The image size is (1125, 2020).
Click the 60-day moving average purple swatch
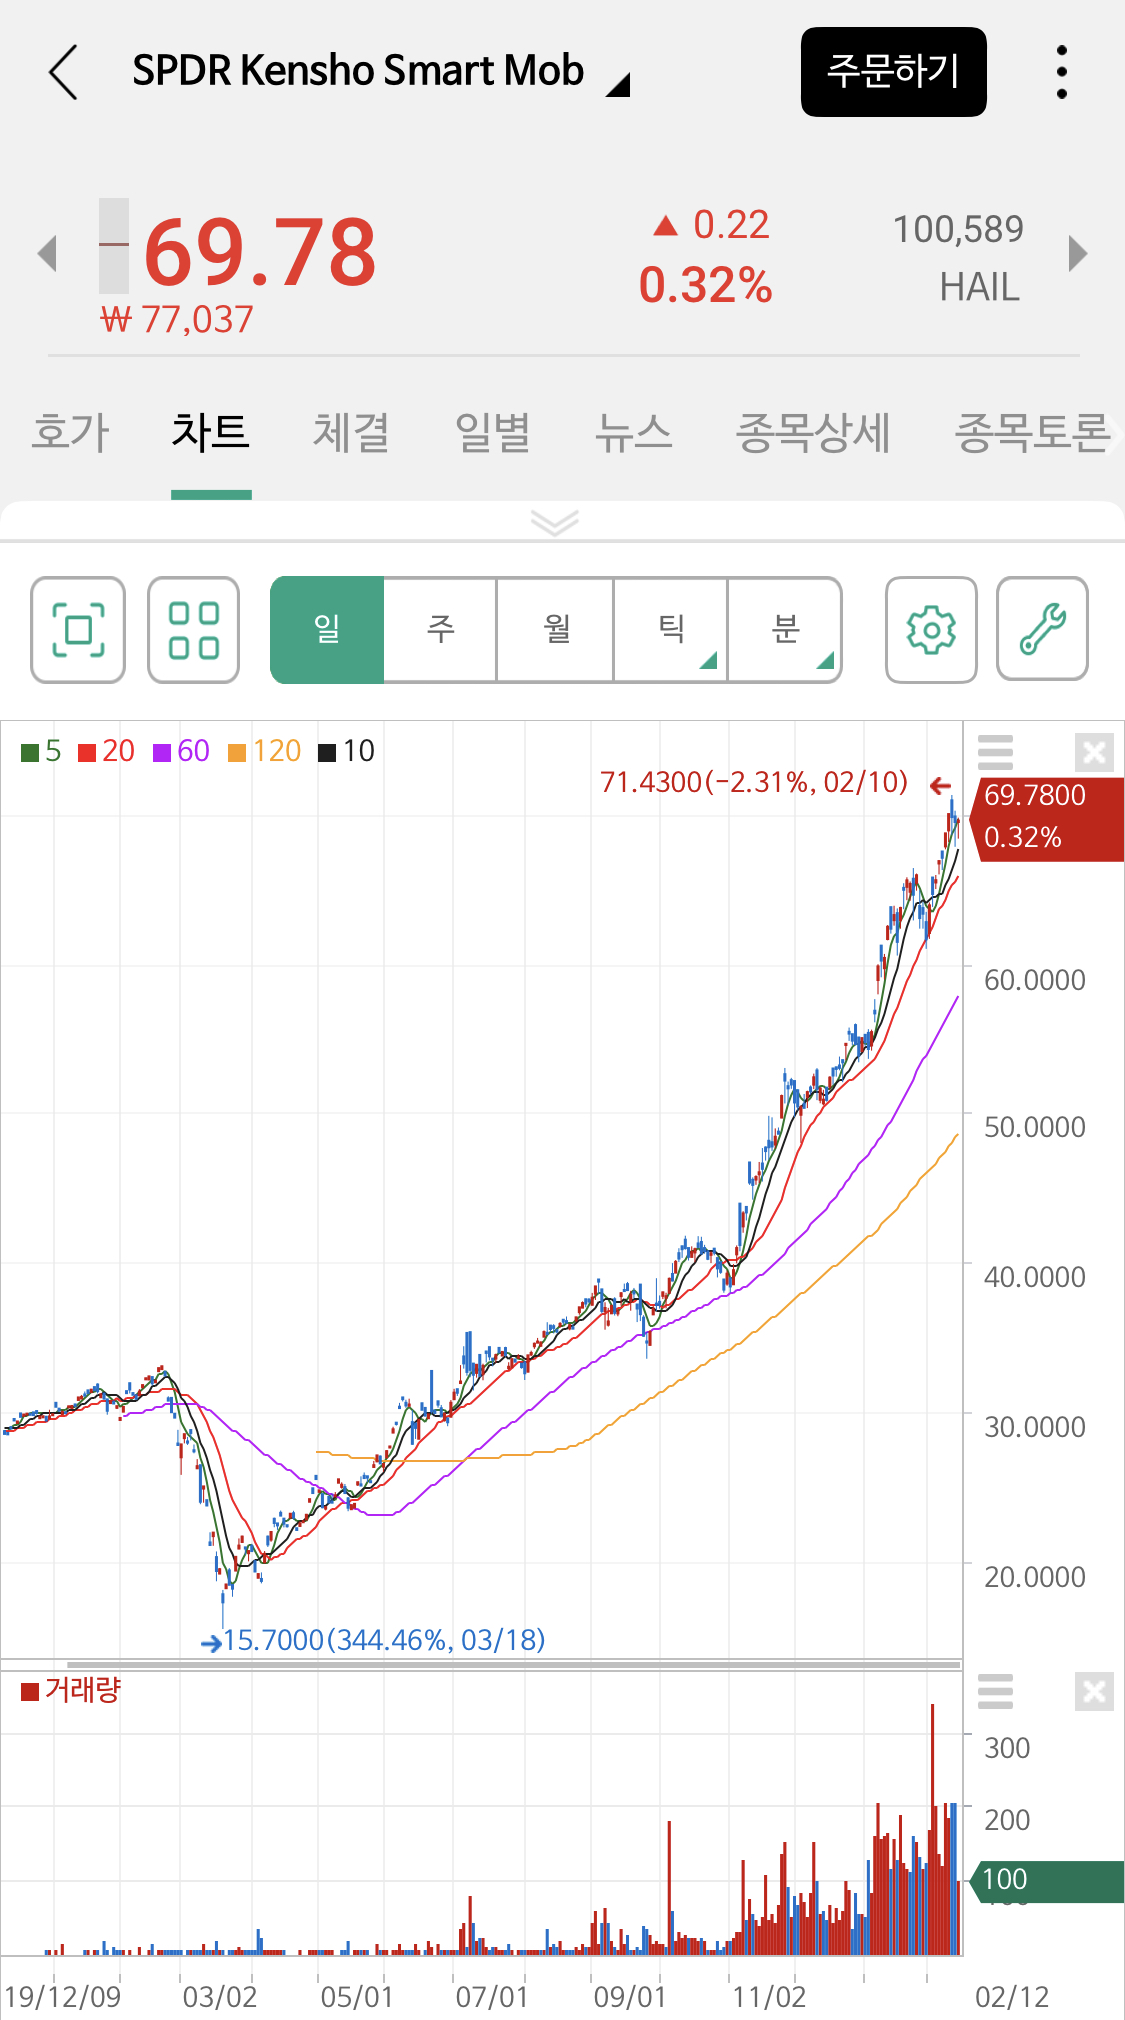click(162, 752)
